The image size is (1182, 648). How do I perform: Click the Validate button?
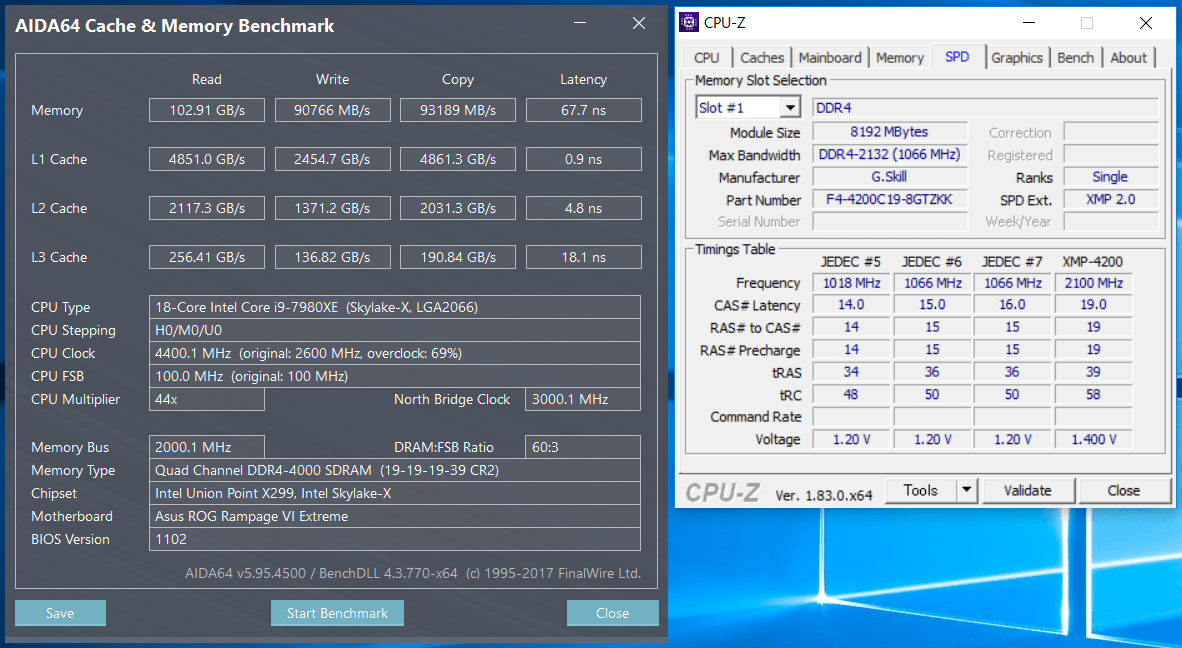[1027, 491]
